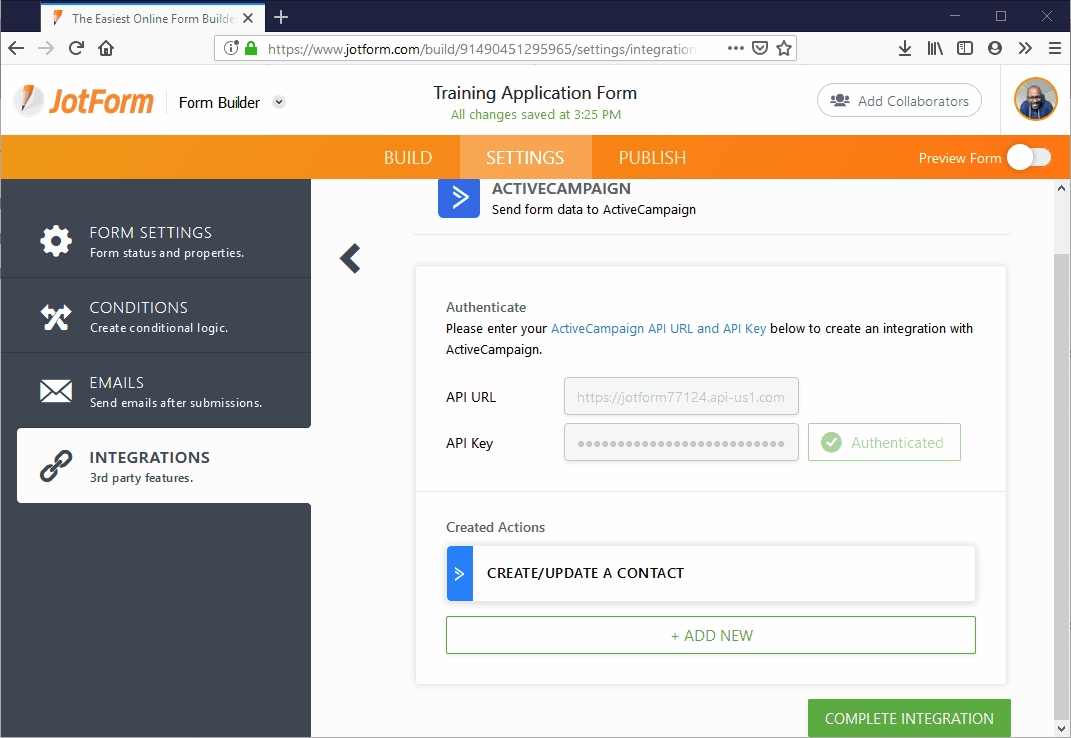This screenshot has width=1071, height=738.
Task: View the green padlock security details
Action: (251, 49)
